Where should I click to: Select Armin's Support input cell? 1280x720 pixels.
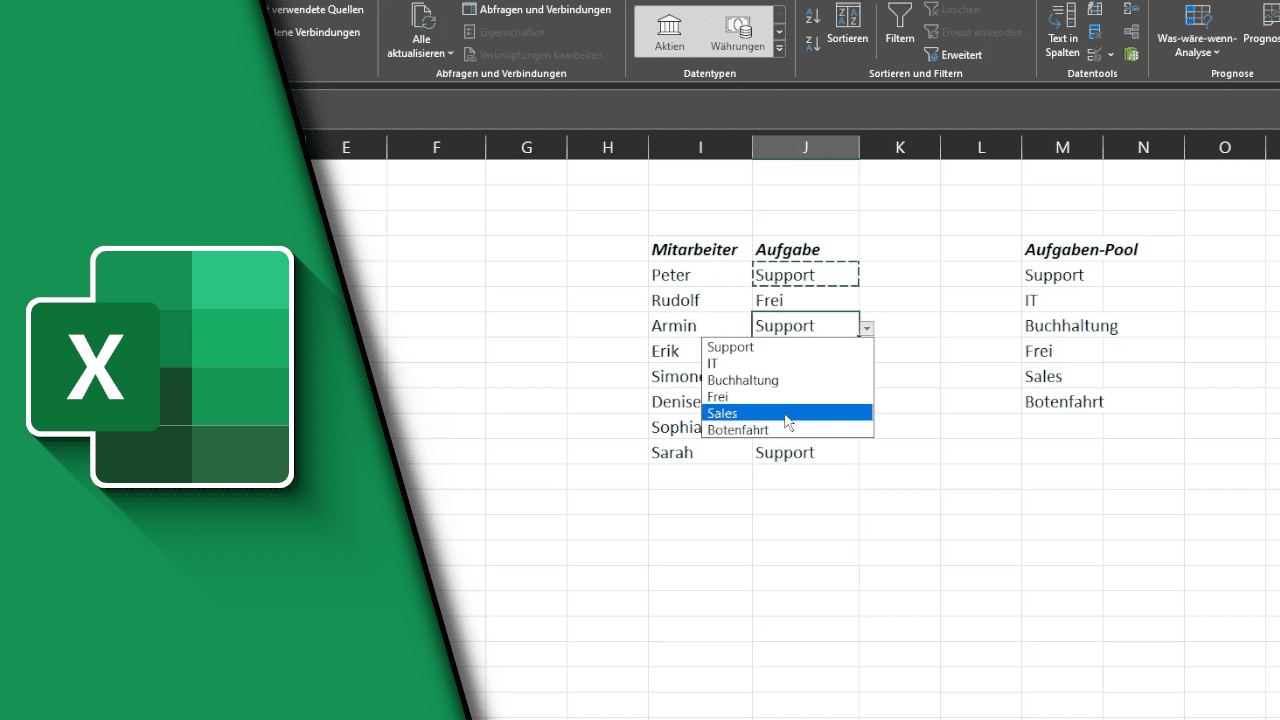click(x=805, y=325)
